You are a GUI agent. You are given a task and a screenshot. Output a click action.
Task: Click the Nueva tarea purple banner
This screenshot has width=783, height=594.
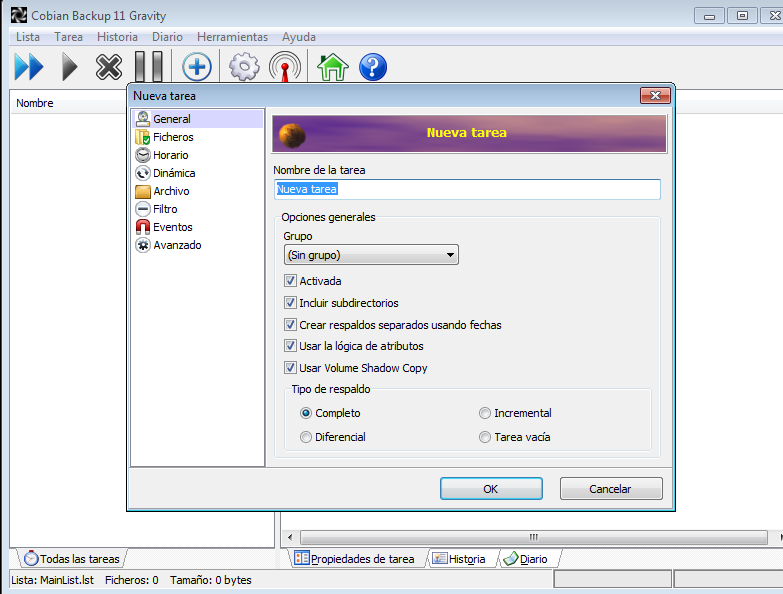coord(469,133)
